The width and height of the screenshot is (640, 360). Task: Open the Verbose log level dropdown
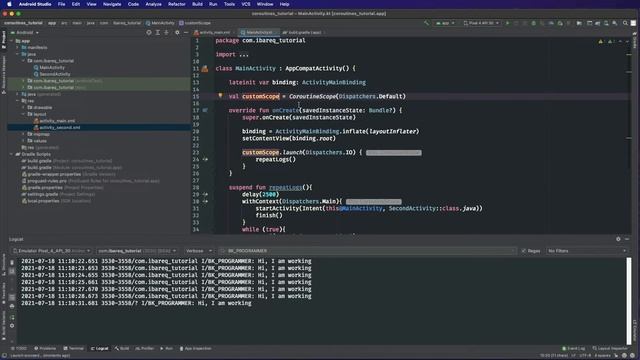click(198, 251)
